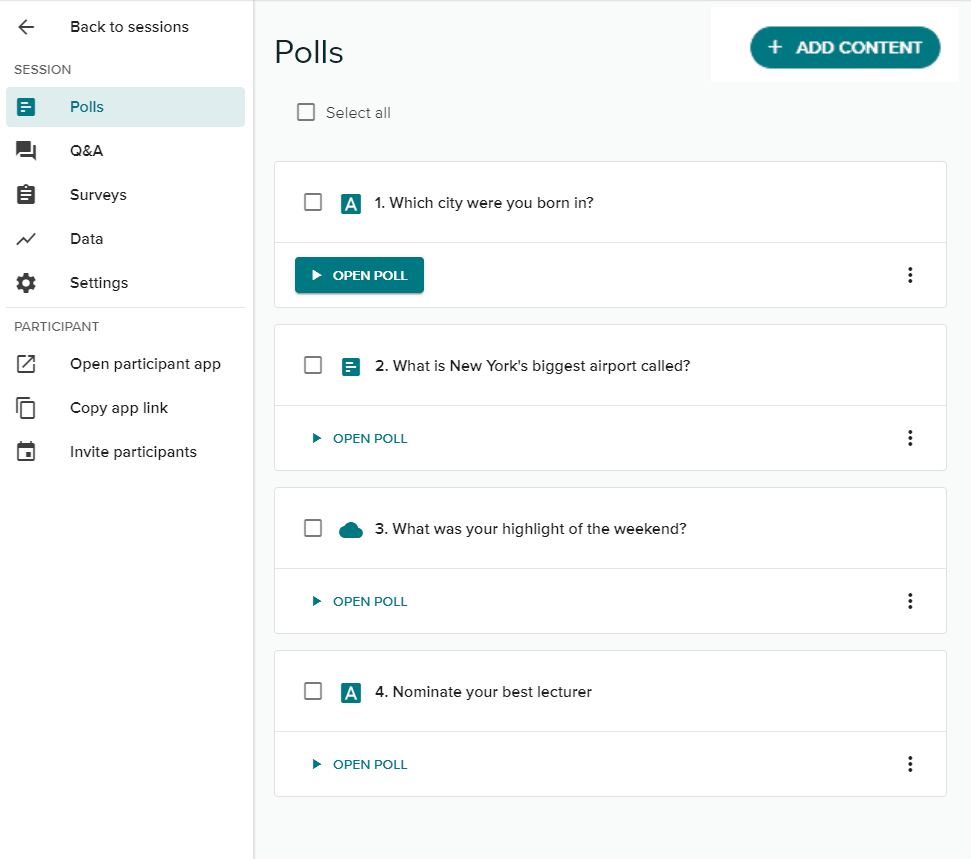The height and width of the screenshot is (859, 971).
Task: Click the back arrow icon
Action: tap(26, 27)
